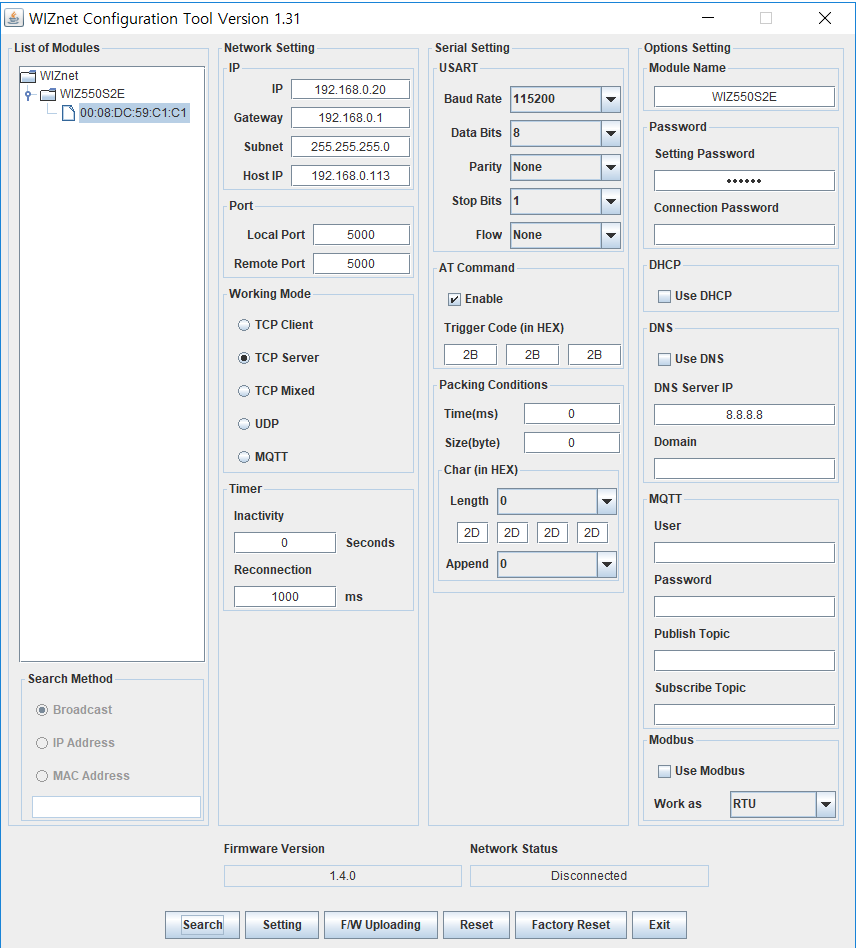Click the DNS Server IP field

(x=744, y=415)
